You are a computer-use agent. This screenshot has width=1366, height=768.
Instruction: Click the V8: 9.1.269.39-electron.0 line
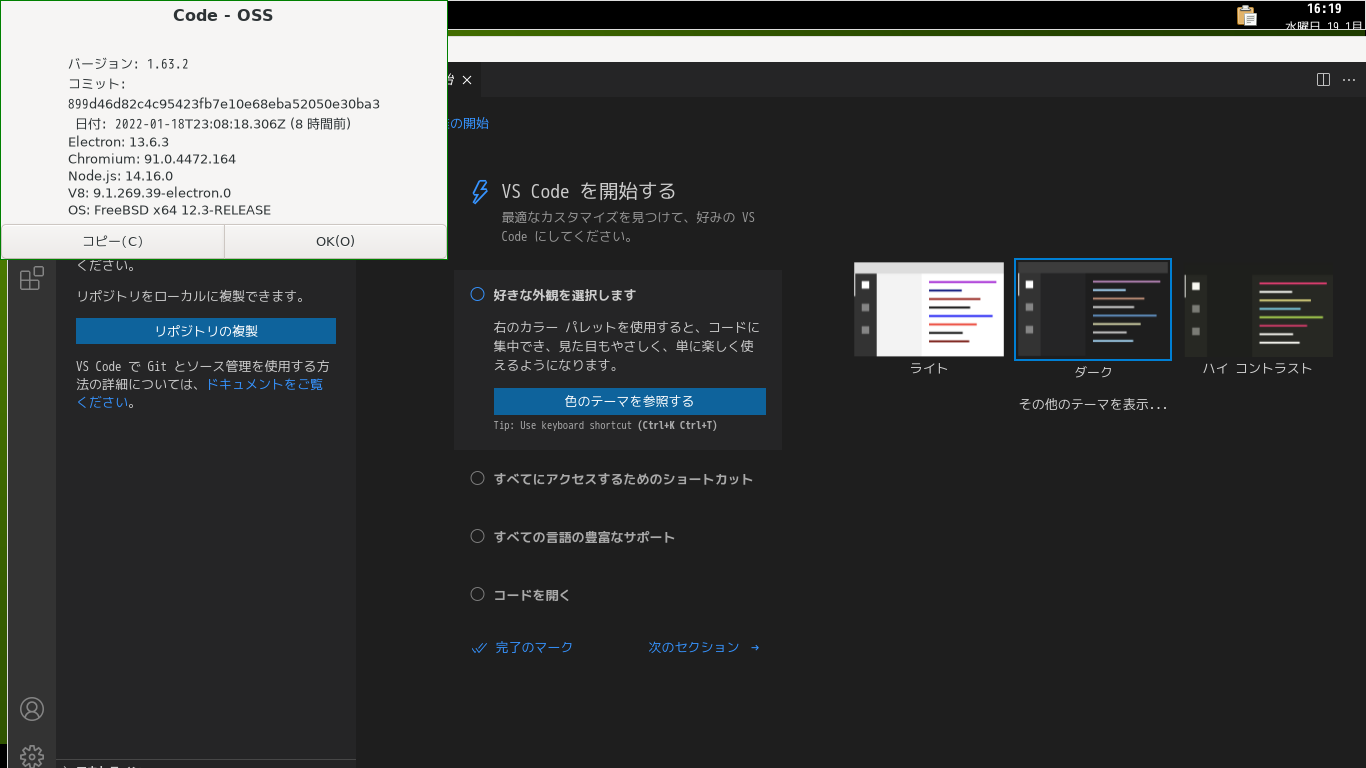tap(150, 193)
